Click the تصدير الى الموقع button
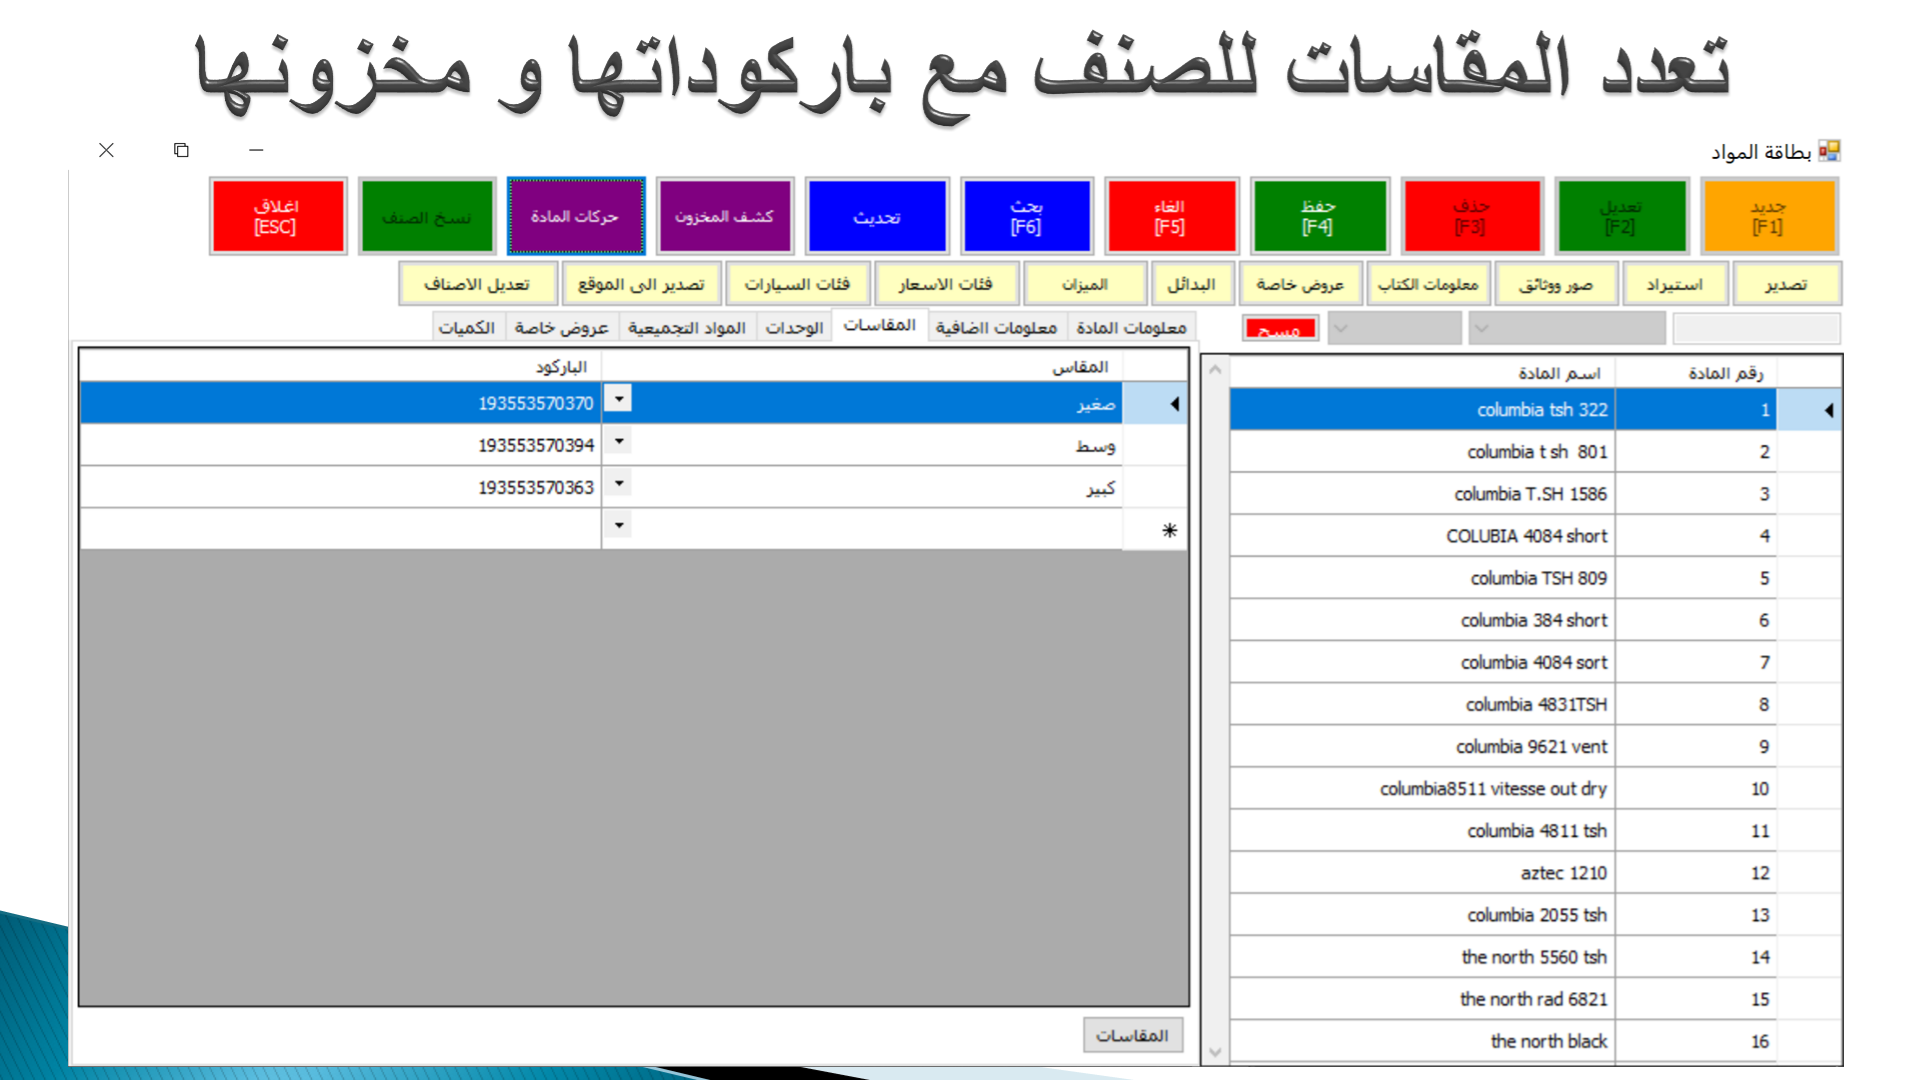1920x1080 pixels. coord(641,284)
